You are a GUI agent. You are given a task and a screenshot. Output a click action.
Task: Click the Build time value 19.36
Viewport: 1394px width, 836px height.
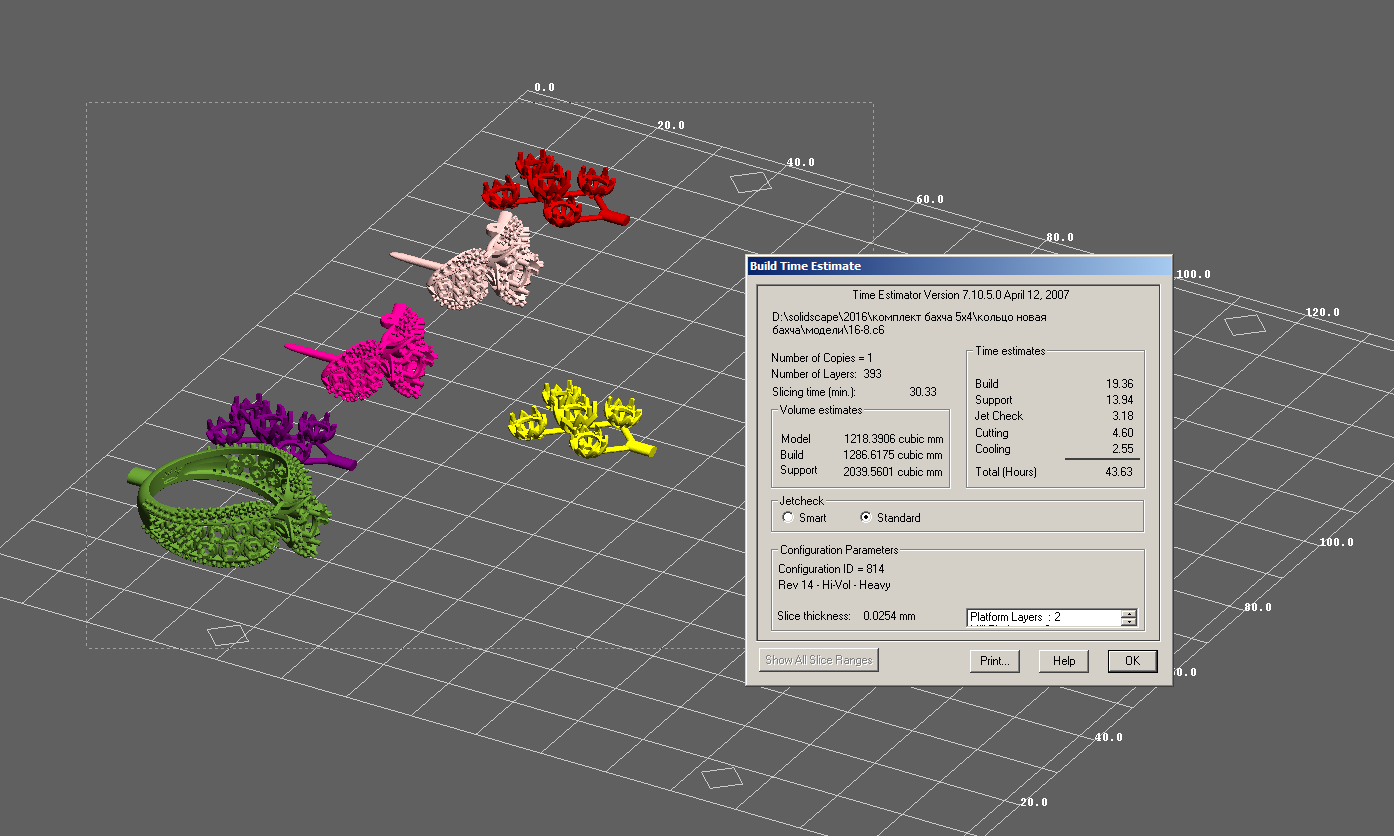[x=1119, y=384]
